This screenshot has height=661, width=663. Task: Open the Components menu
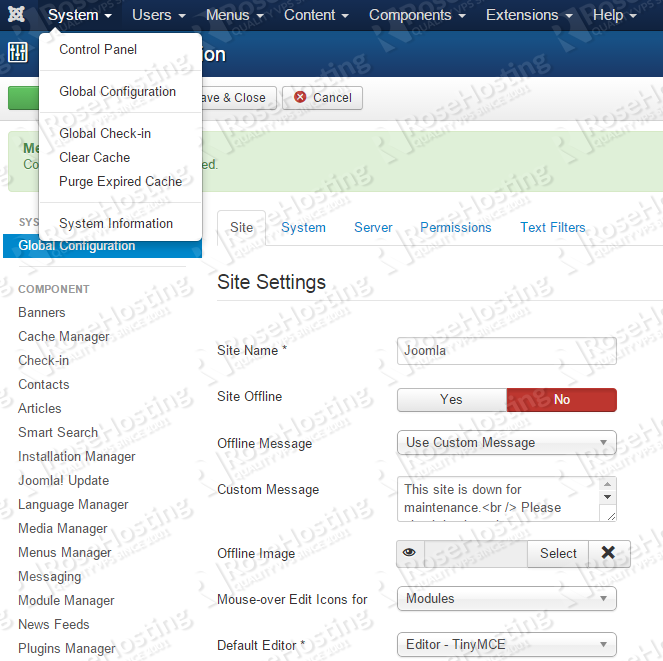point(417,15)
